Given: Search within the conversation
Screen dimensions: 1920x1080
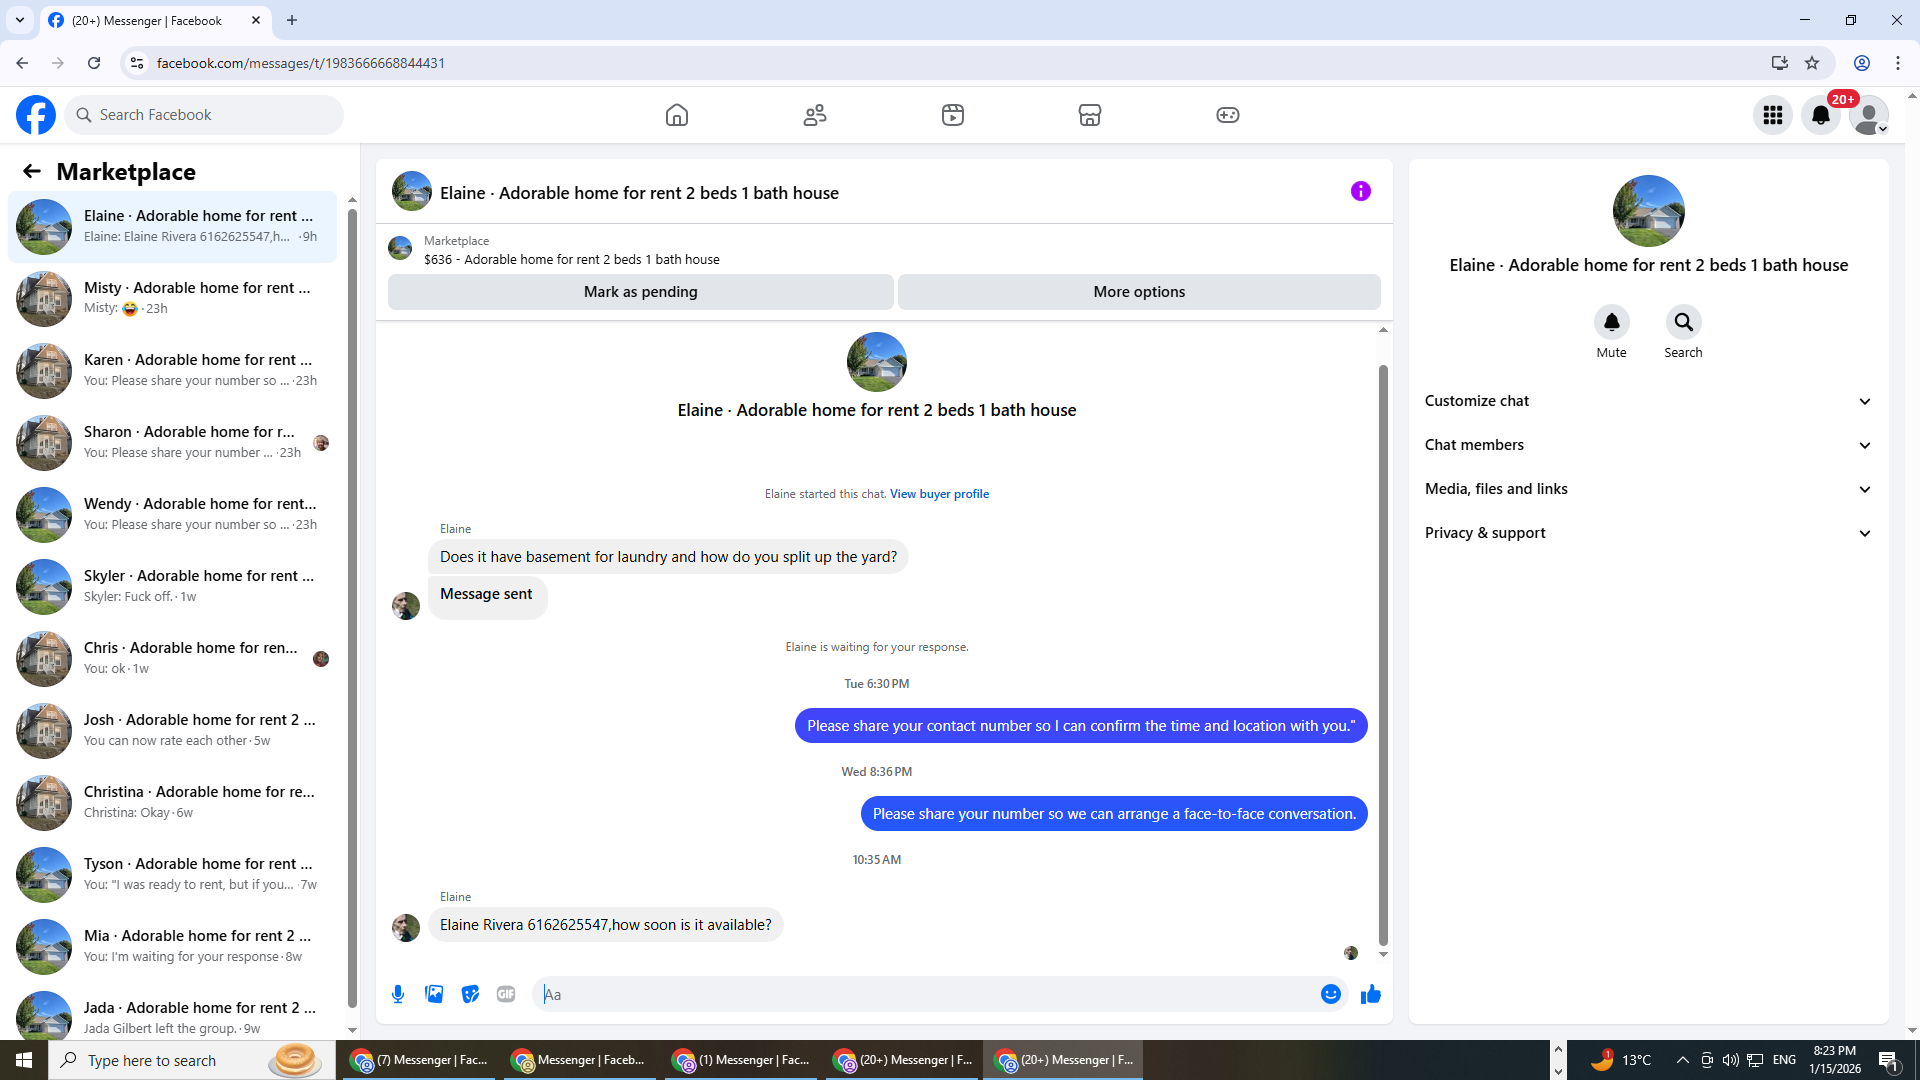Looking at the screenshot, I should click(x=1683, y=323).
